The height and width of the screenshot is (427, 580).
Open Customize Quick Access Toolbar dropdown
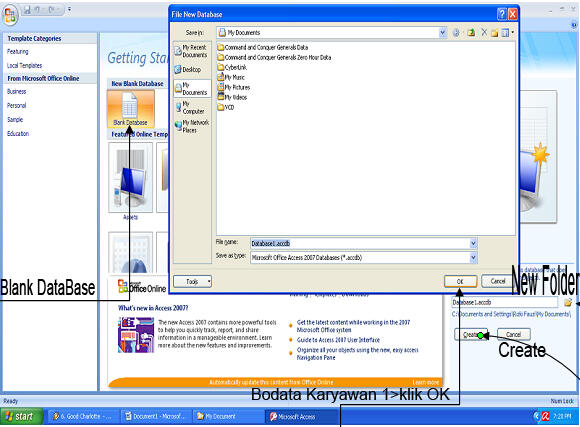tap(69, 10)
